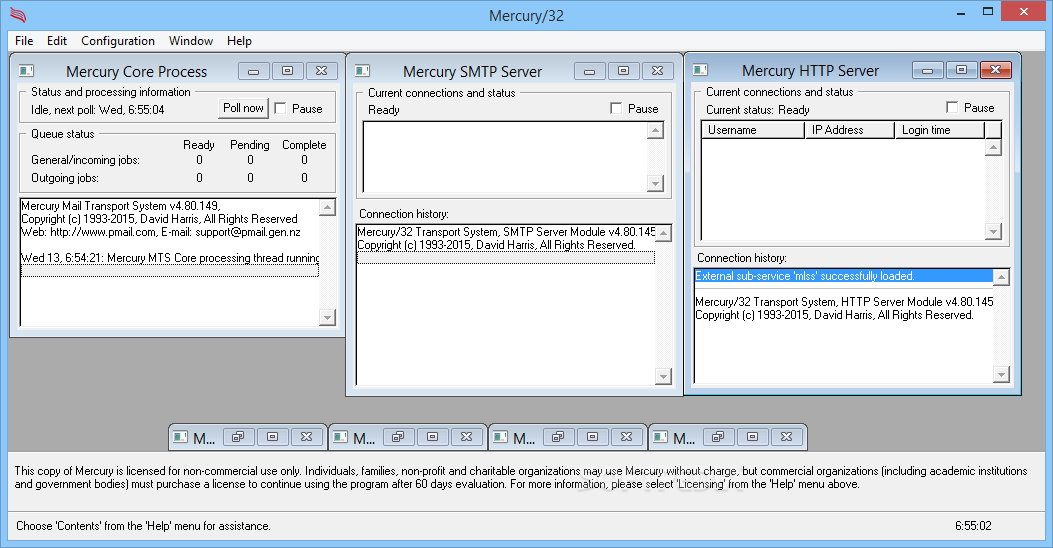Image resolution: width=1053 pixels, height=548 pixels.
Task: Enable Pause in Mercury SMTP Server
Action: pyautogui.click(x=616, y=108)
